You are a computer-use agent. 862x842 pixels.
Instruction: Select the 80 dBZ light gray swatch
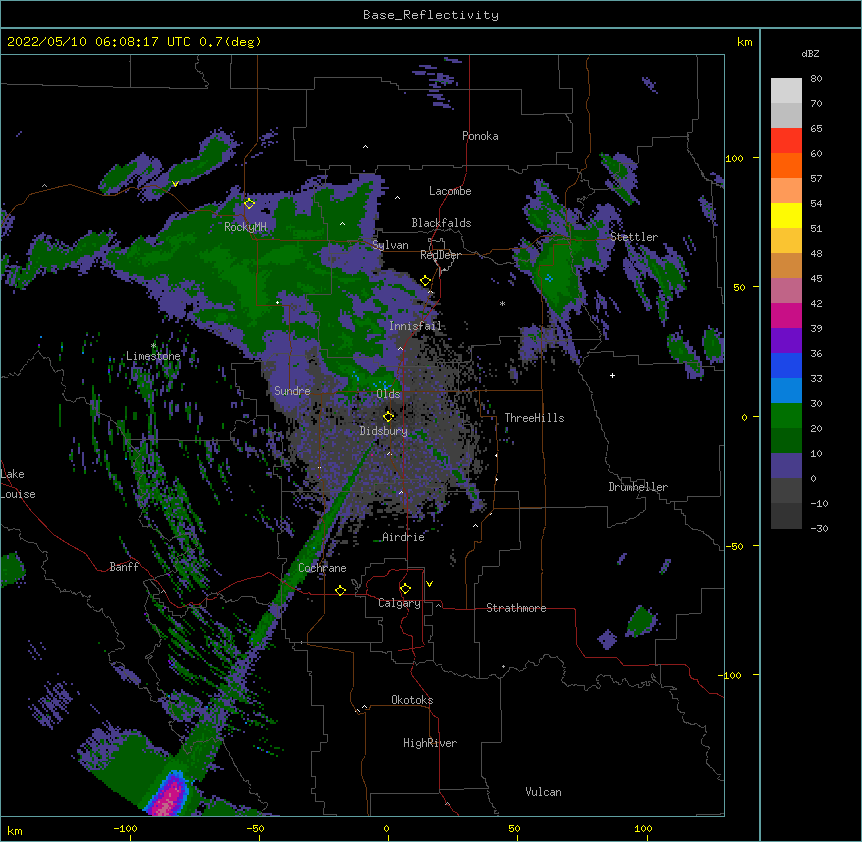[x=786, y=91]
